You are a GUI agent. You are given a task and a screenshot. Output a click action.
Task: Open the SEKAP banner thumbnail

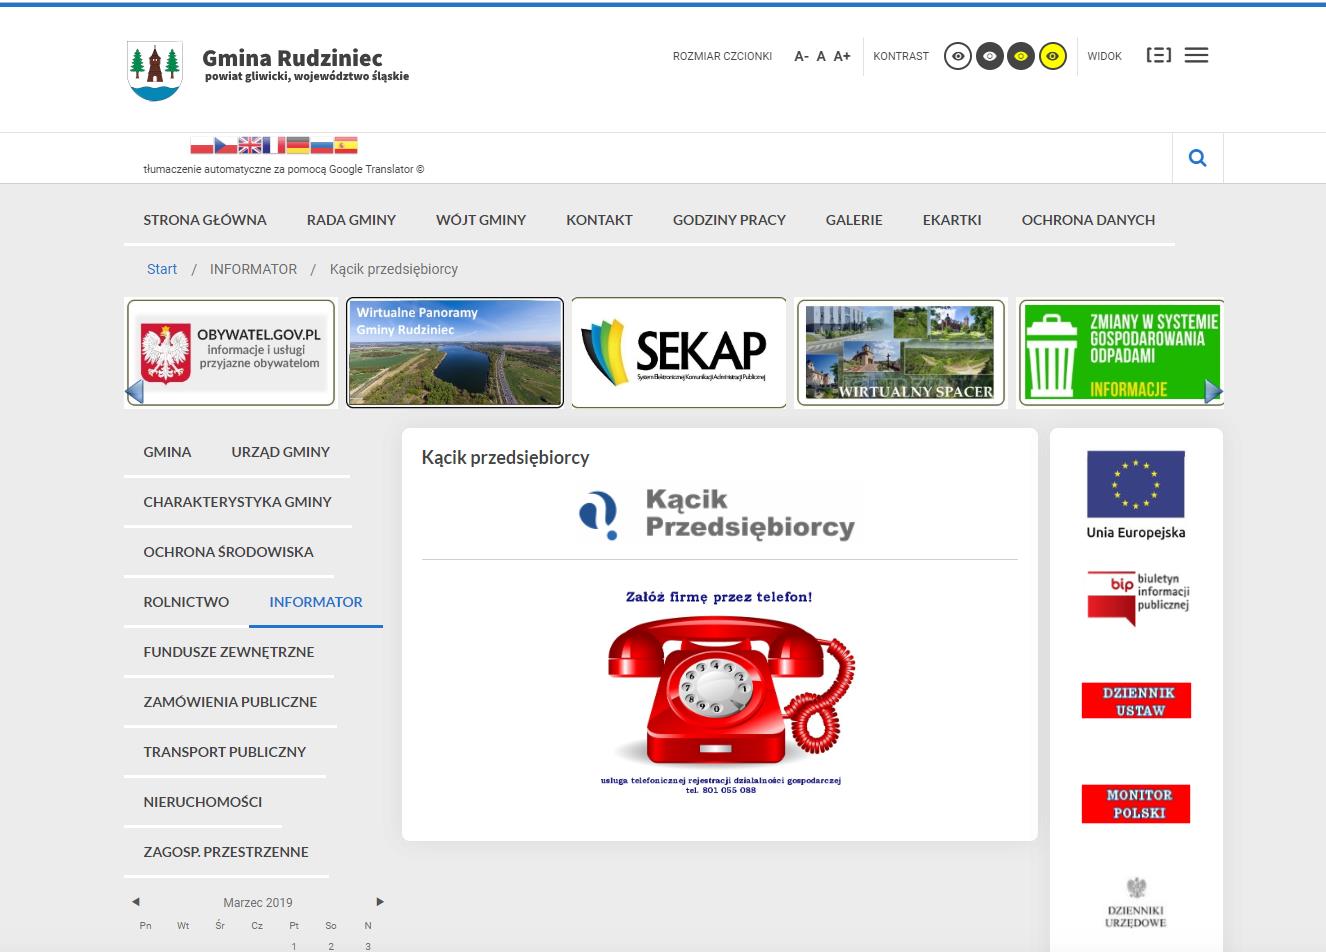[x=679, y=353]
